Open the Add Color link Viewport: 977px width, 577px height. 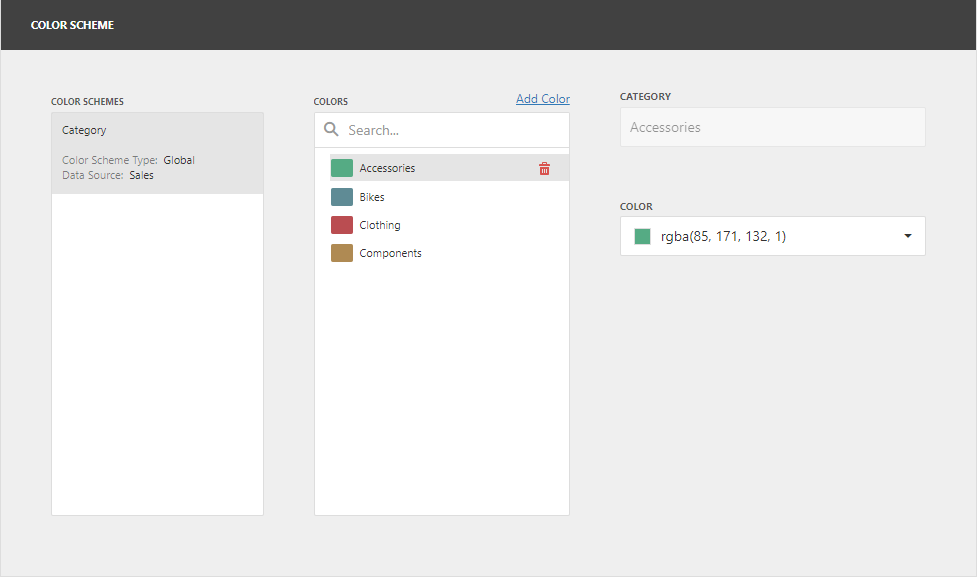tap(542, 98)
